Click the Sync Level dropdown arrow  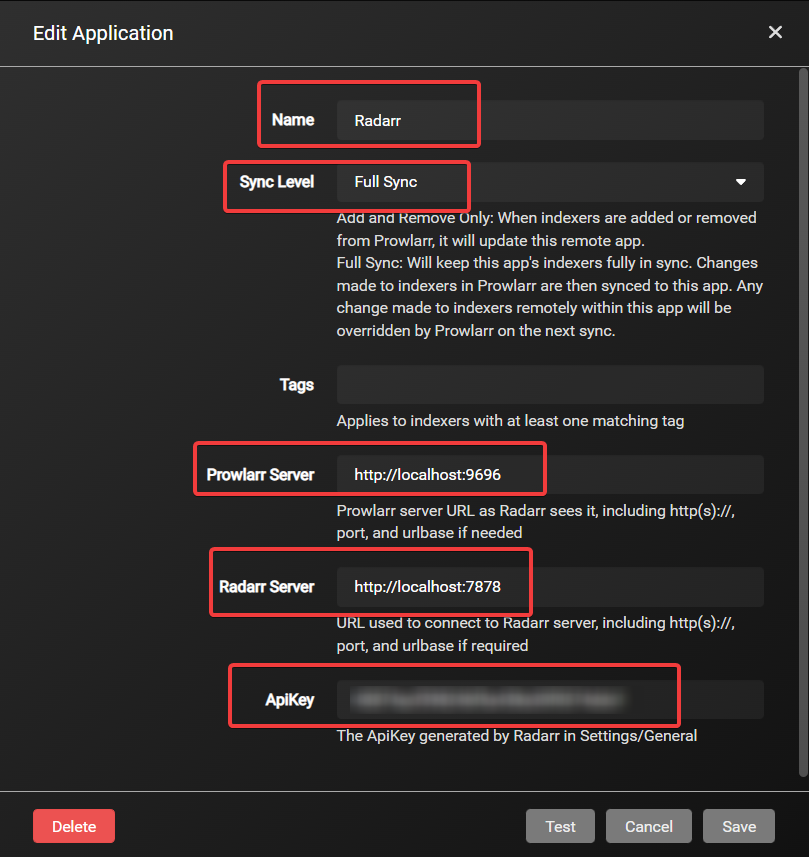click(741, 182)
